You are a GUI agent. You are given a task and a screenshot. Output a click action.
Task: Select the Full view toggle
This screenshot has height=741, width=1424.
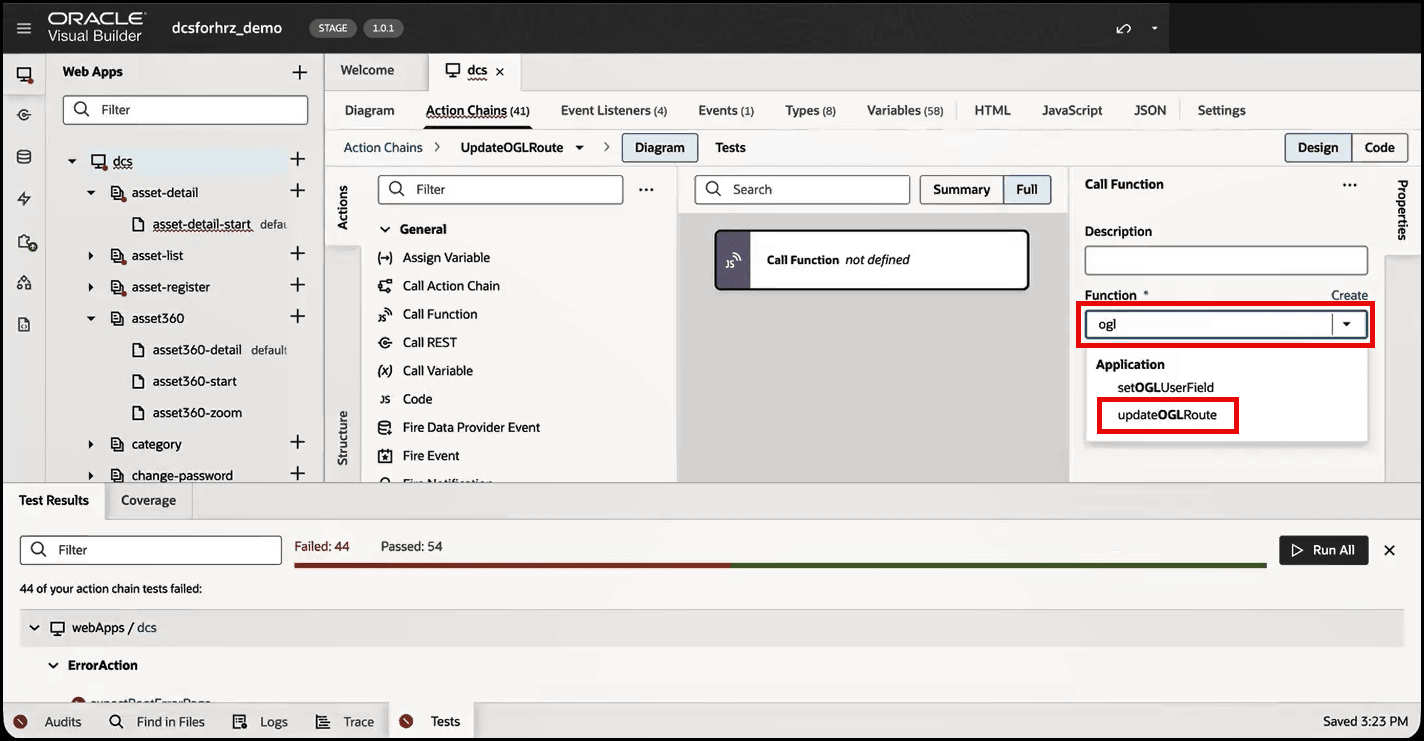pos(1027,189)
